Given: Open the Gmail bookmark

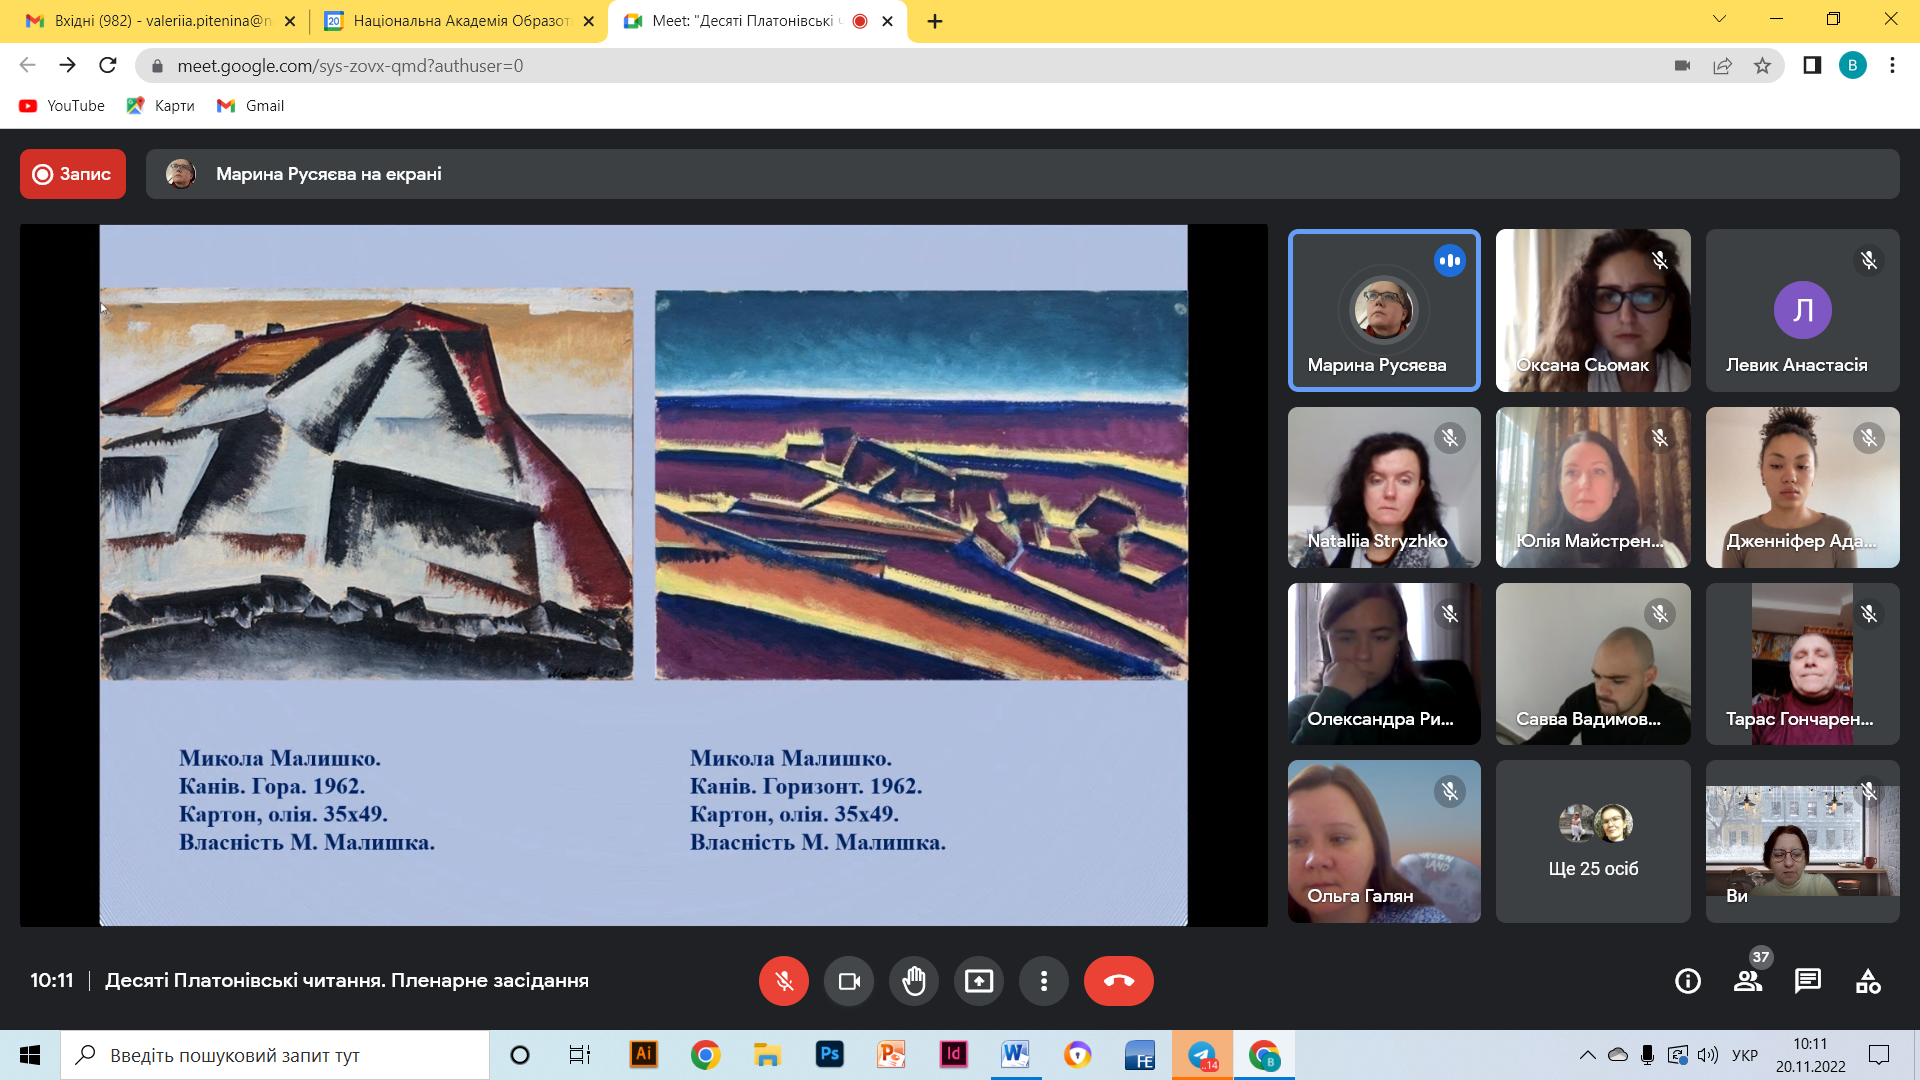Looking at the screenshot, I should coord(251,106).
